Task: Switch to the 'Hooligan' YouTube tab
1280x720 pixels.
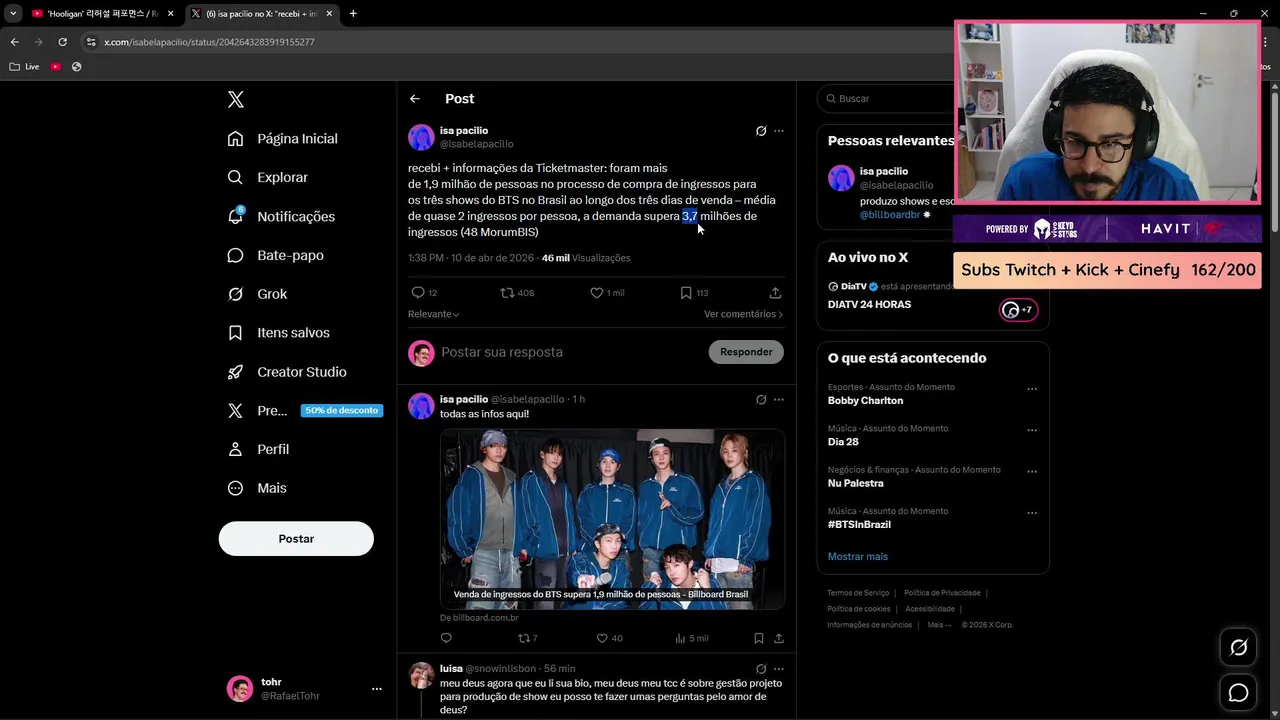Action: click(x=102, y=14)
